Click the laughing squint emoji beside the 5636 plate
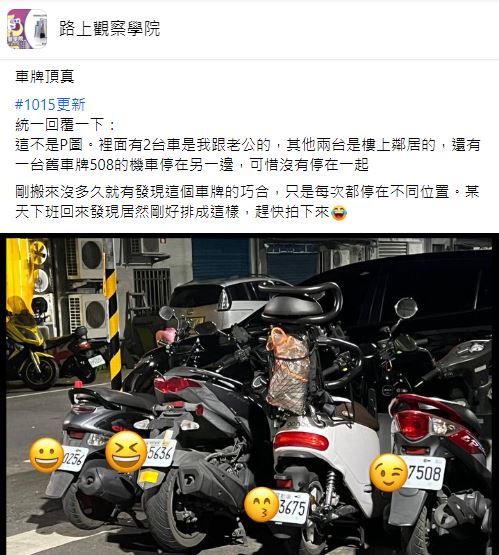The image size is (499, 555). coord(126,452)
